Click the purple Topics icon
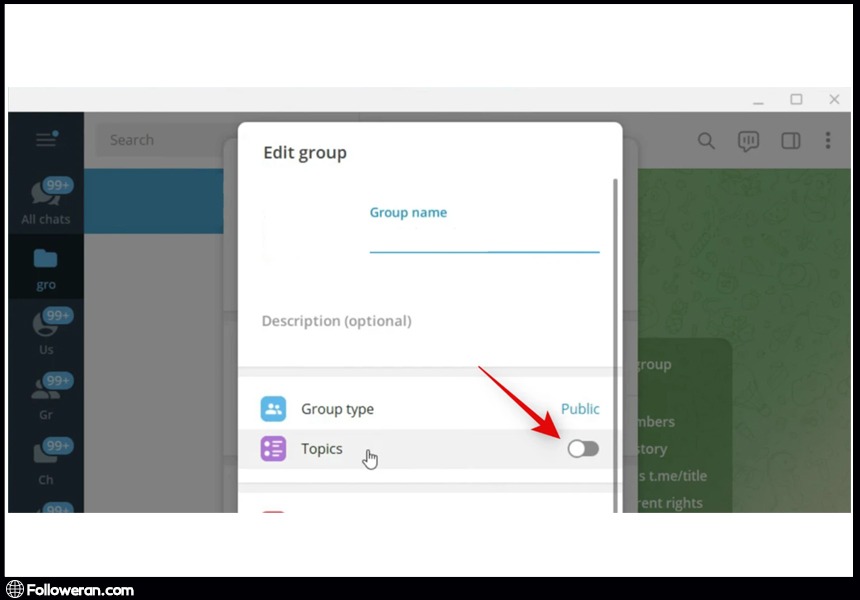This screenshot has width=860, height=600. (273, 449)
